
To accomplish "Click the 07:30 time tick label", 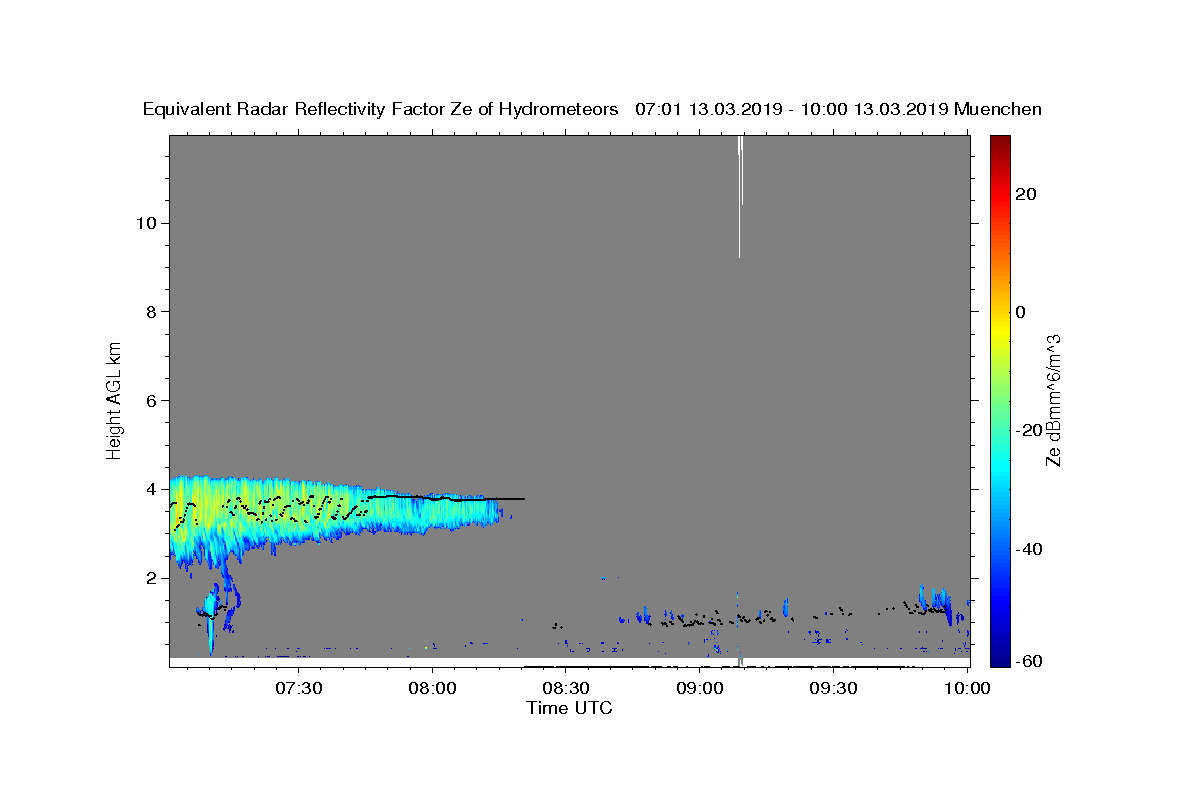I will point(299,688).
